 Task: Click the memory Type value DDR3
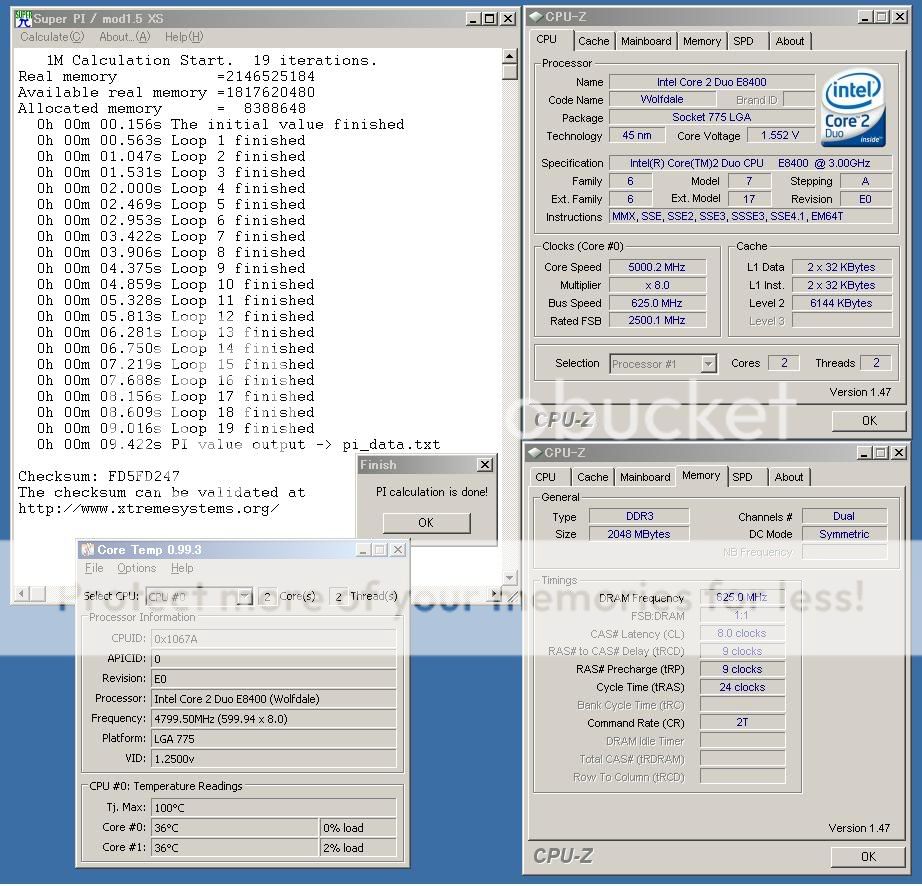tap(639, 516)
